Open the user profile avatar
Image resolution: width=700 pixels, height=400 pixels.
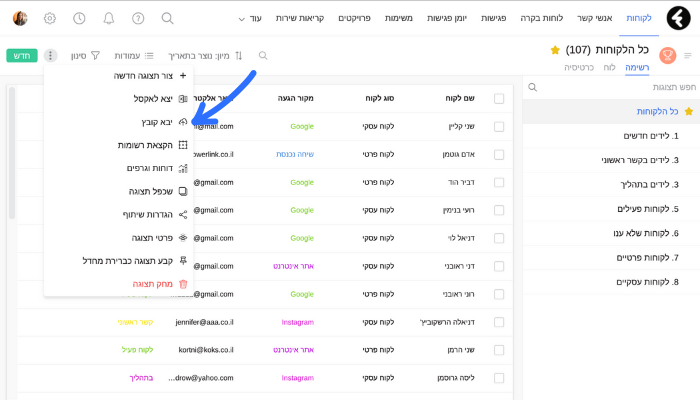pos(20,18)
